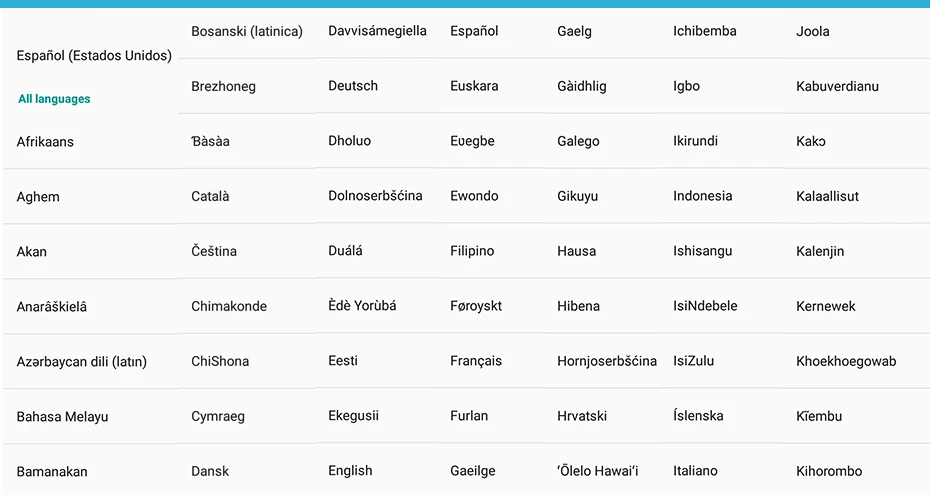This screenshot has width=930, height=495.
Task: Select Euskara language
Action: (x=474, y=86)
